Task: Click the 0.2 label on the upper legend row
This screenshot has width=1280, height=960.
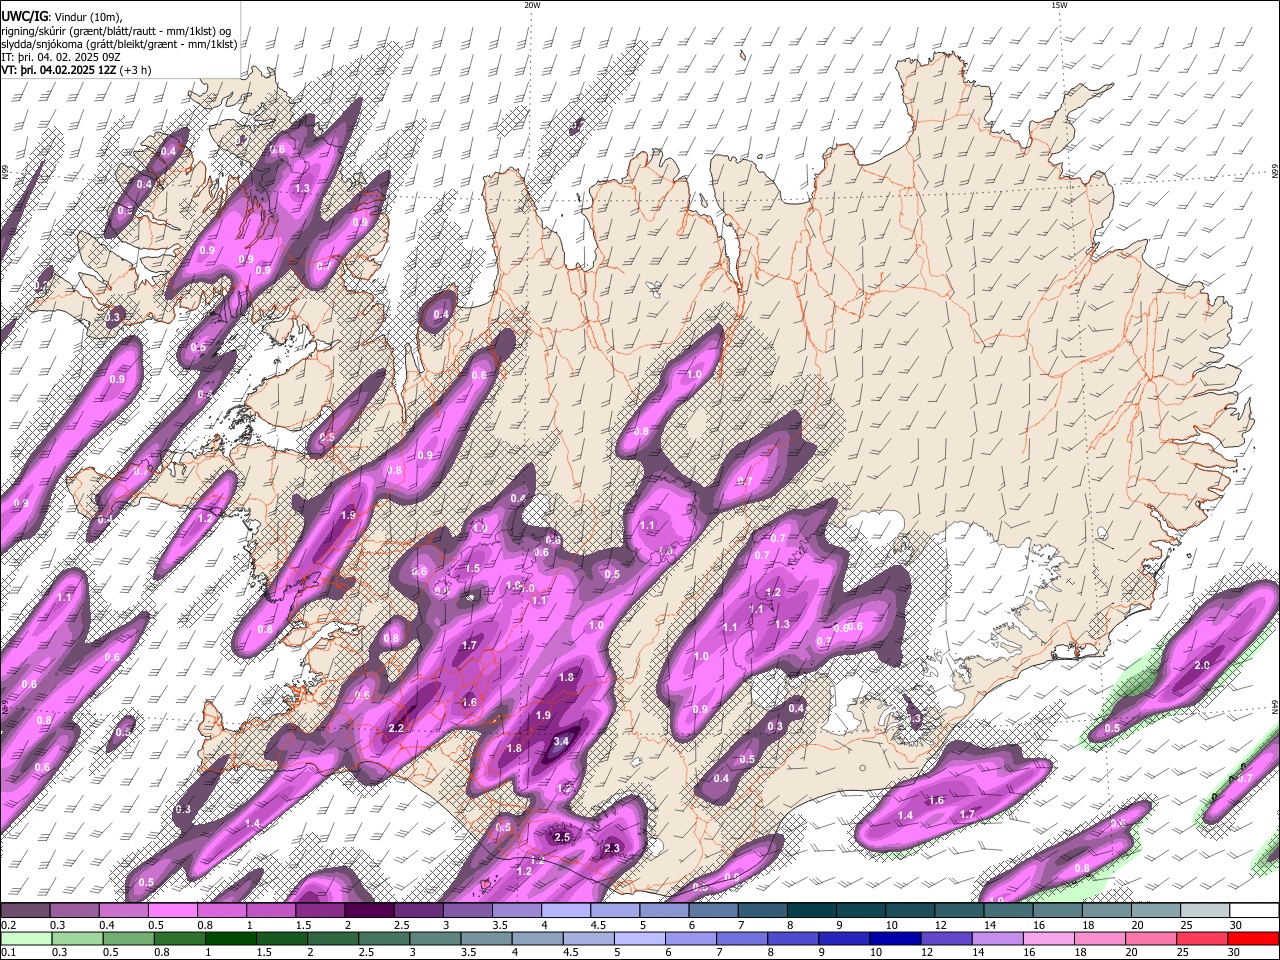Action: 8,925
